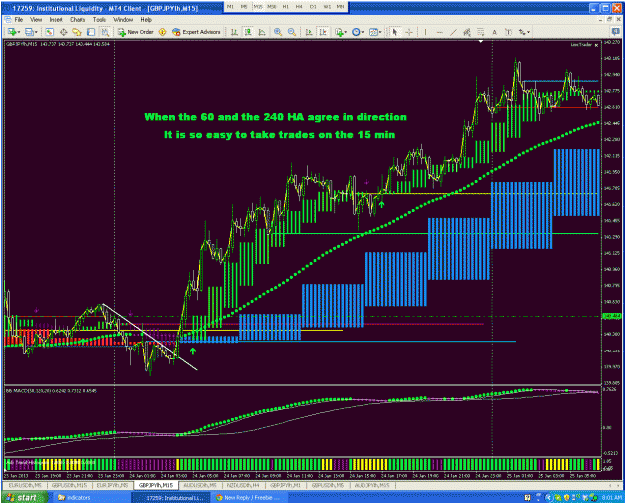Expand the Periods dropdown arrow
Screen dimensions: 625x503
(x=363, y=32)
